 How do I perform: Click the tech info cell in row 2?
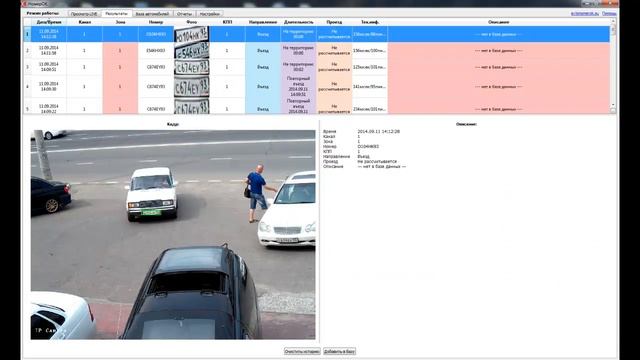370,51
